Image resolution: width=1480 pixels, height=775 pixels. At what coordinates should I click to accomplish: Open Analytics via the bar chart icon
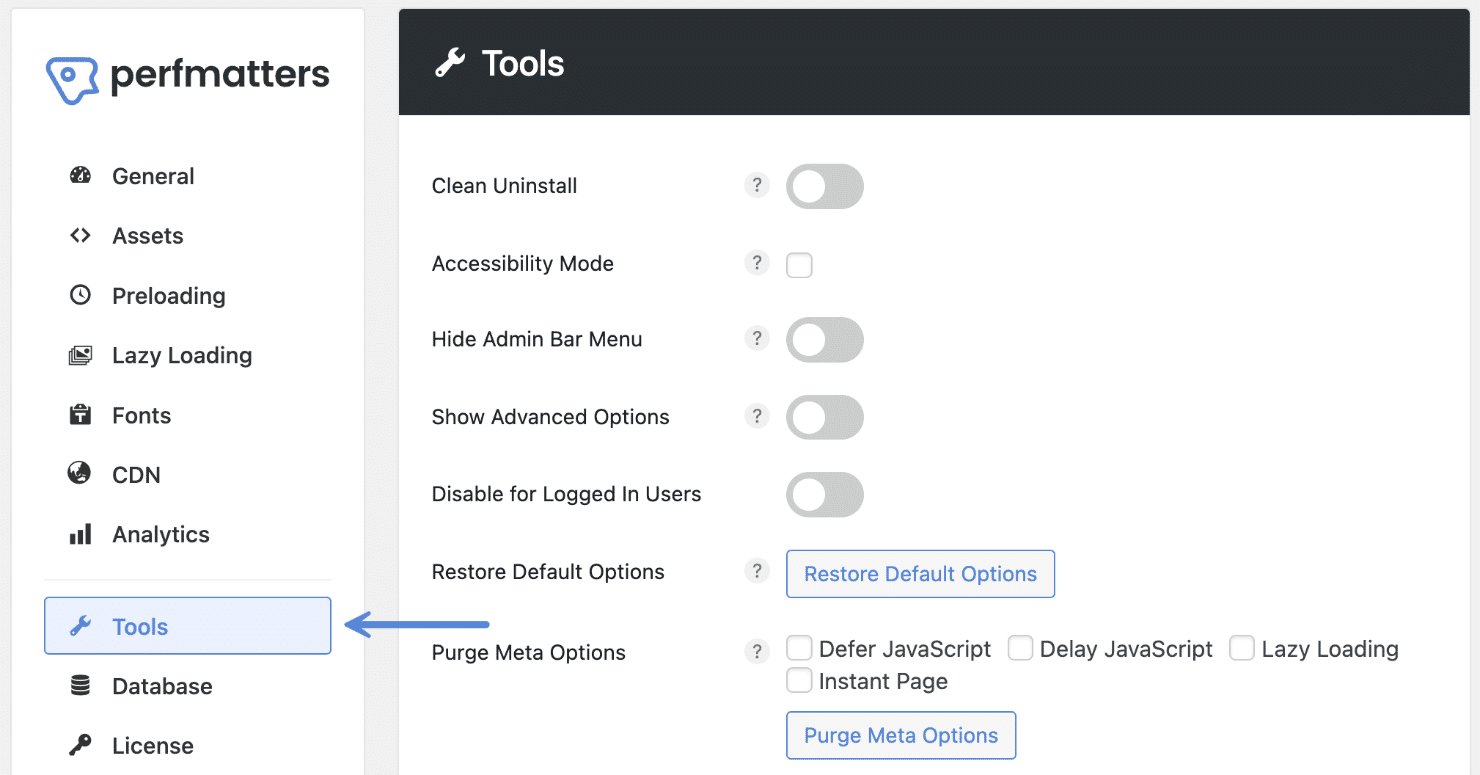pyautogui.click(x=81, y=534)
